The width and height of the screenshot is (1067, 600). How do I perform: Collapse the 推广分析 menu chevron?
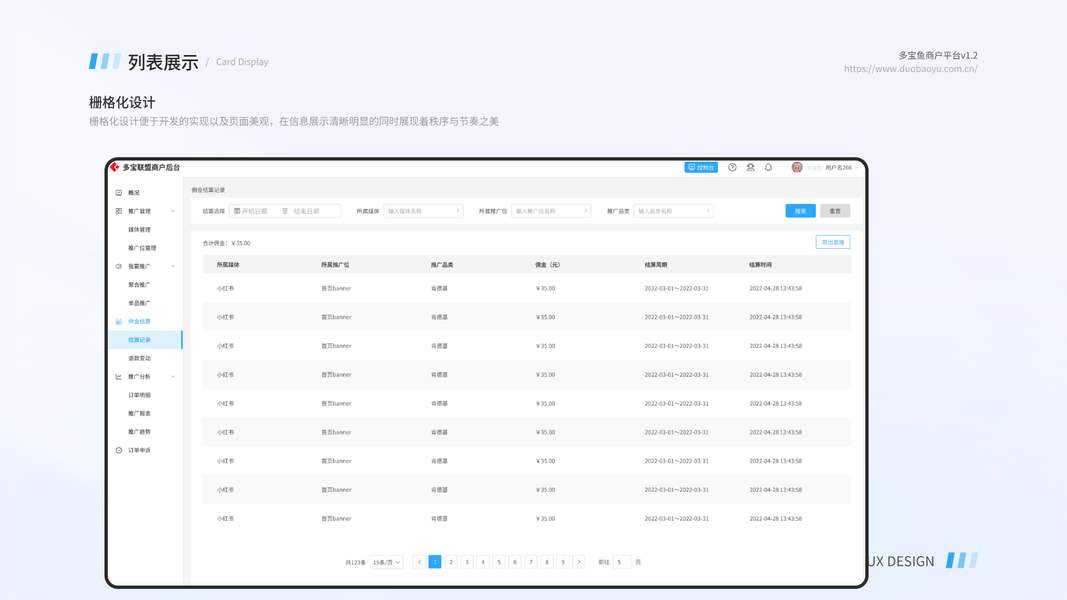point(173,376)
